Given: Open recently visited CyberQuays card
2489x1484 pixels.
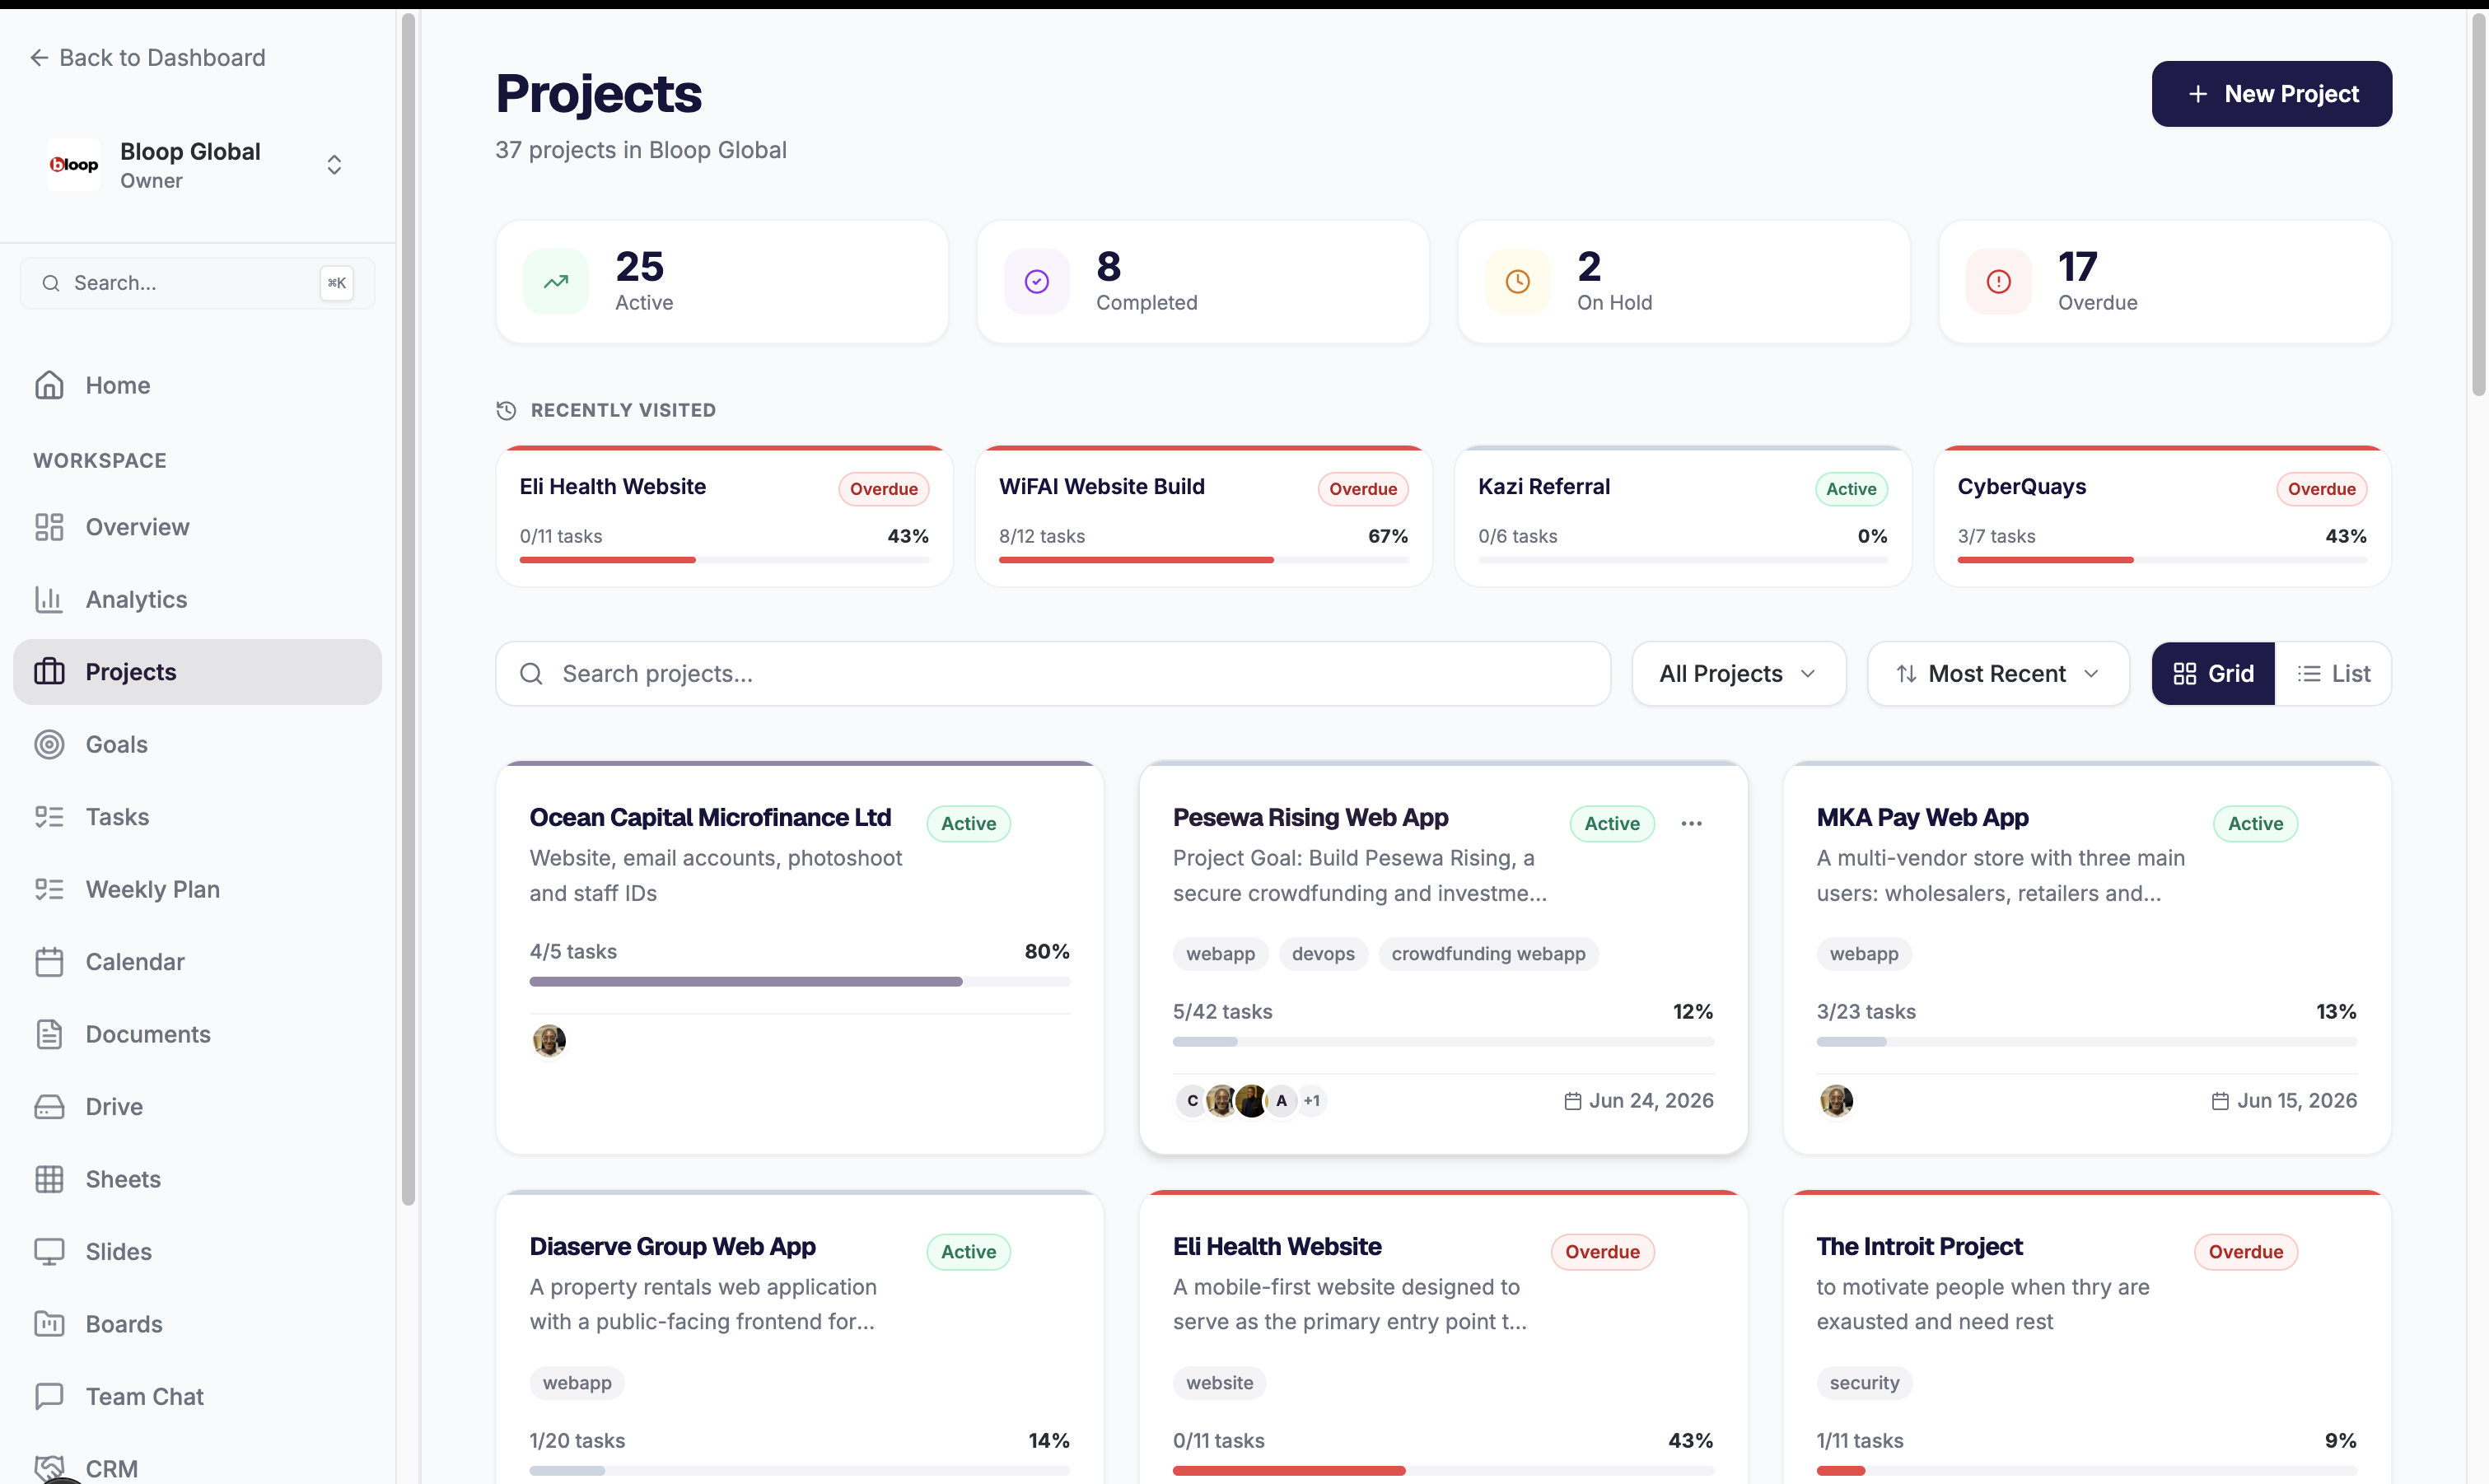Looking at the screenshot, I should tap(2162, 516).
